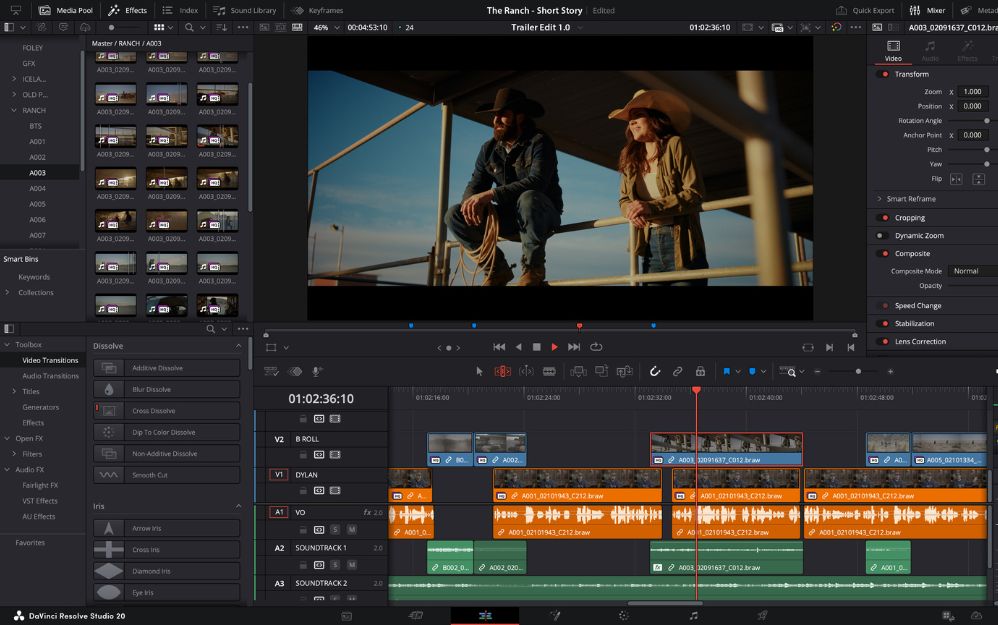Select the Blade edit mode tool
This screenshot has width=998, height=625.
coord(549,371)
